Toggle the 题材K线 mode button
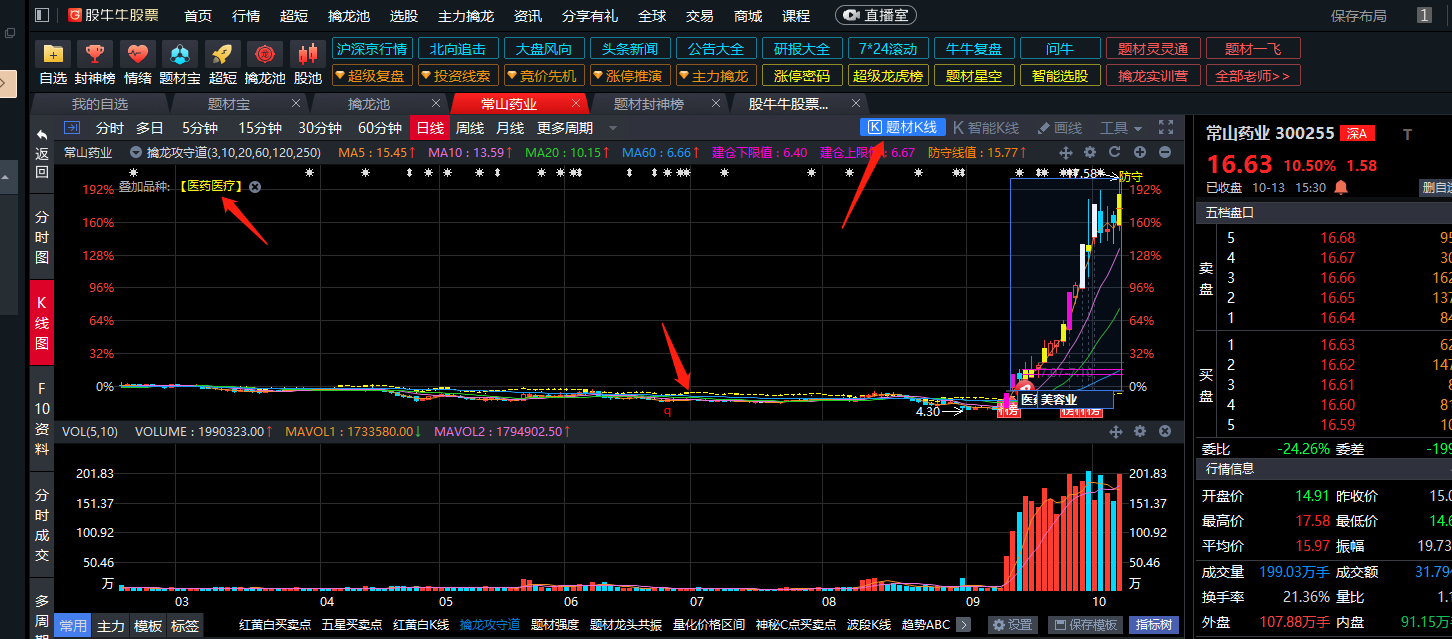The image size is (1452, 639). [x=902, y=127]
